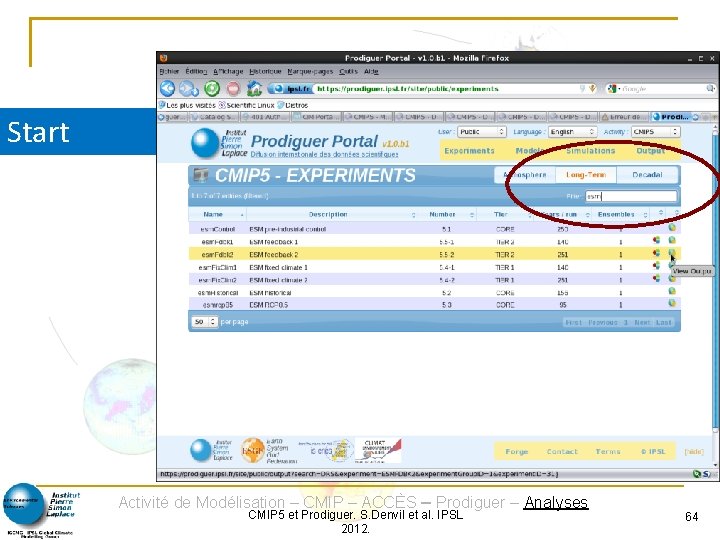Click the Firefox forward arrow button
The width and height of the screenshot is (720, 540).
pos(188,88)
